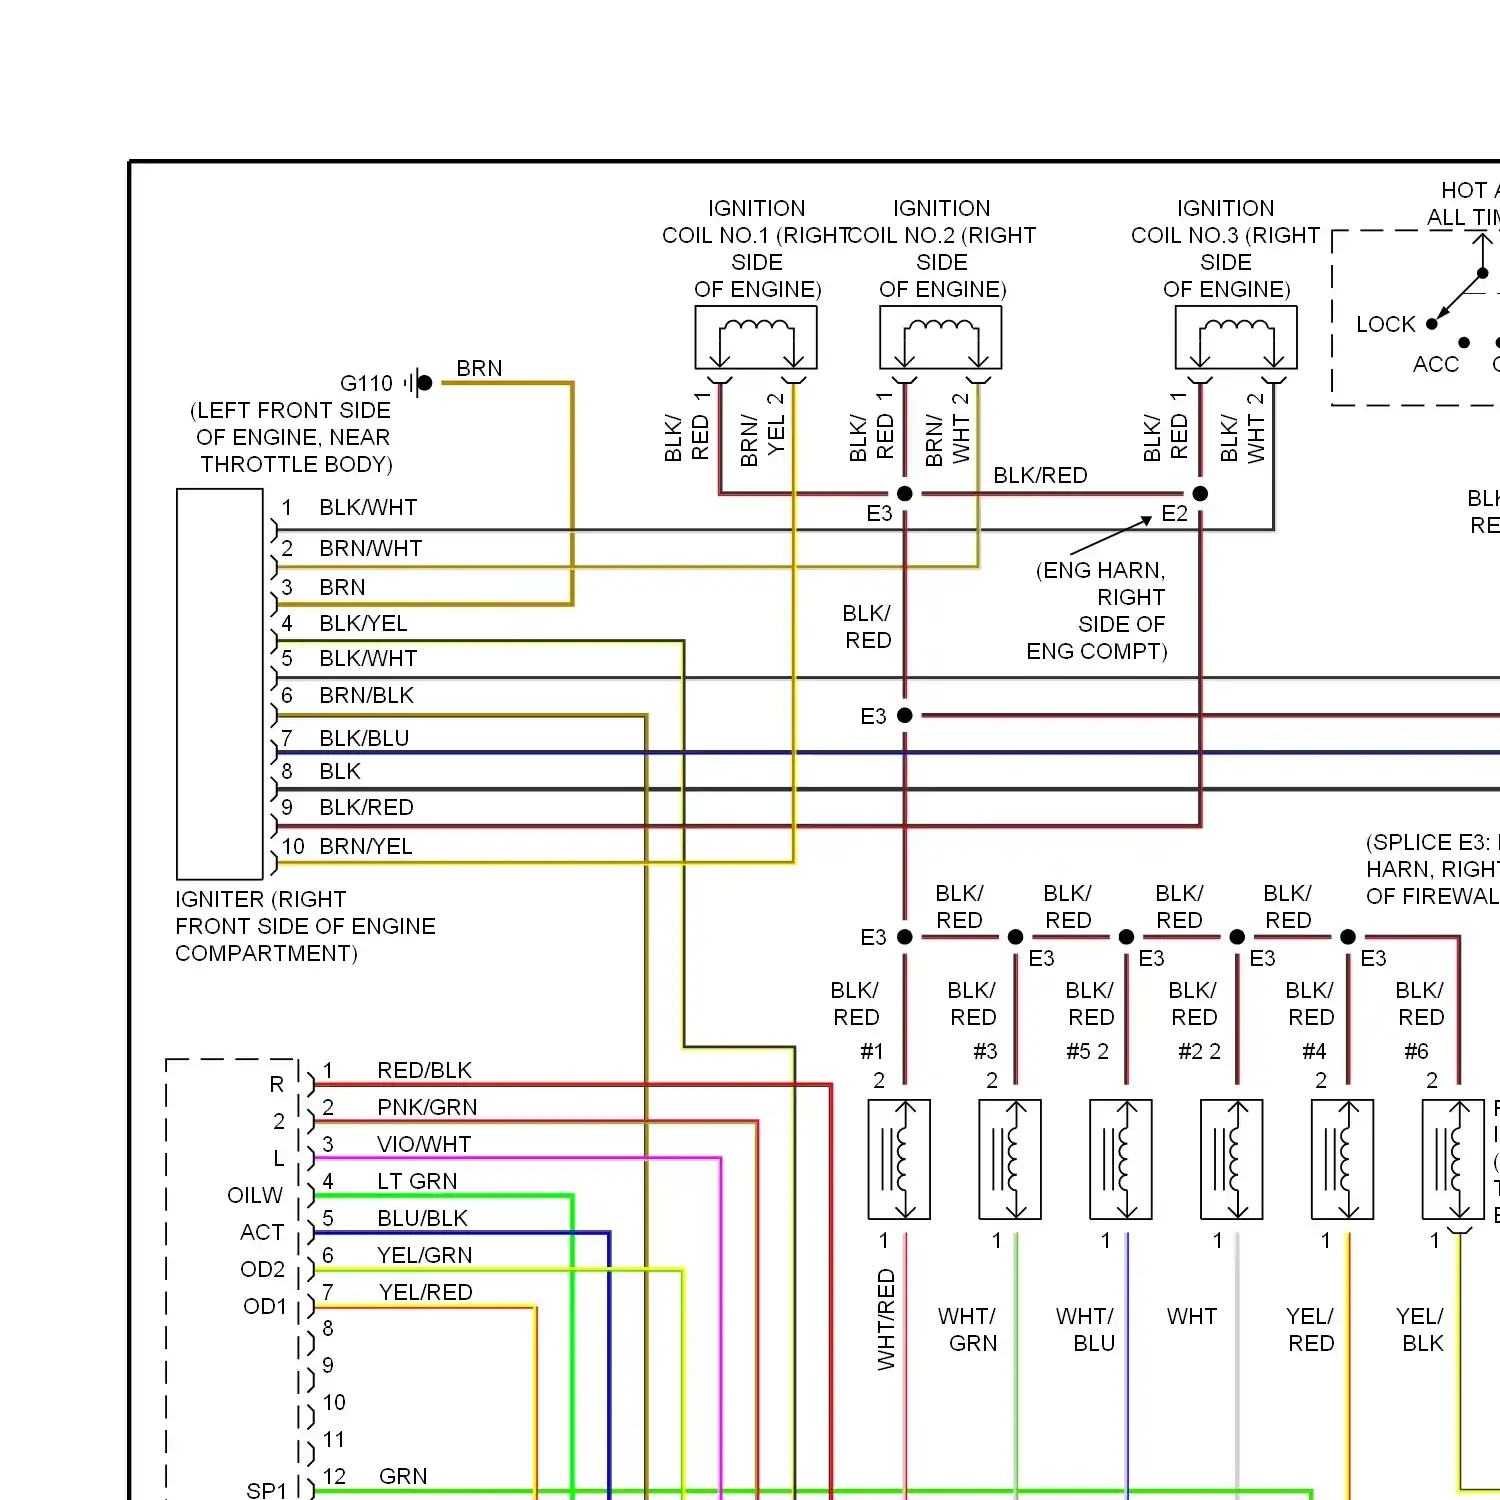The image size is (1500, 1500).
Task: Click the G110 location description
Action: click(x=292, y=437)
